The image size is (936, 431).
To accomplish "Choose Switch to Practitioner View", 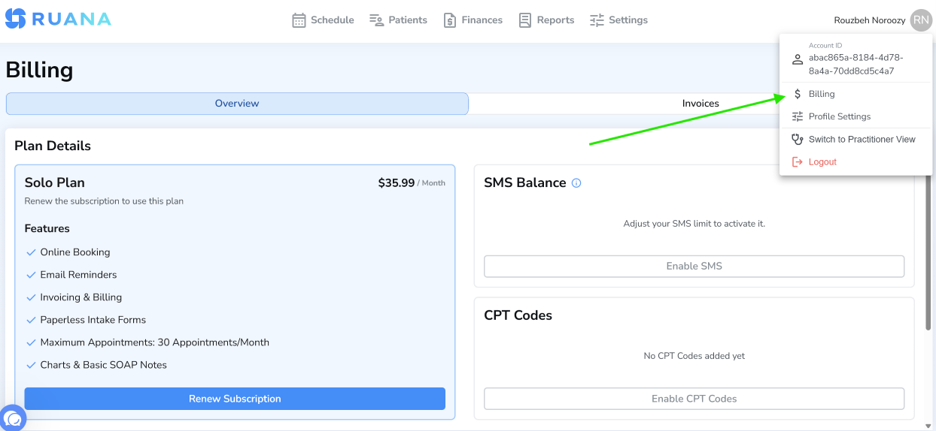I will pos(855,139).
